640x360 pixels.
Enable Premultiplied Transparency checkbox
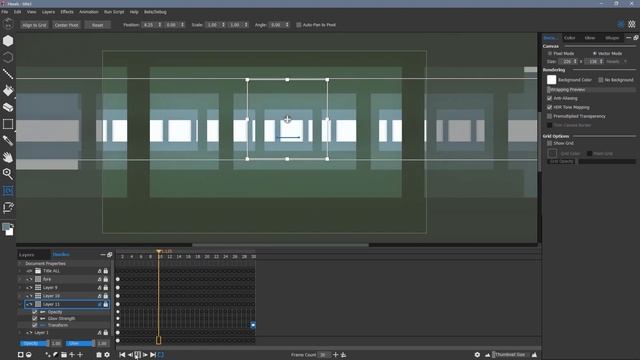(x=549, y=116)
